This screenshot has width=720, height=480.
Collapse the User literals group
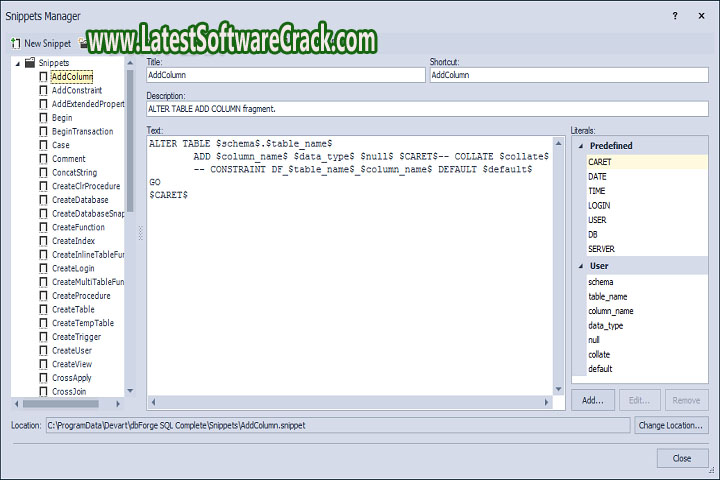pos(580,266)
